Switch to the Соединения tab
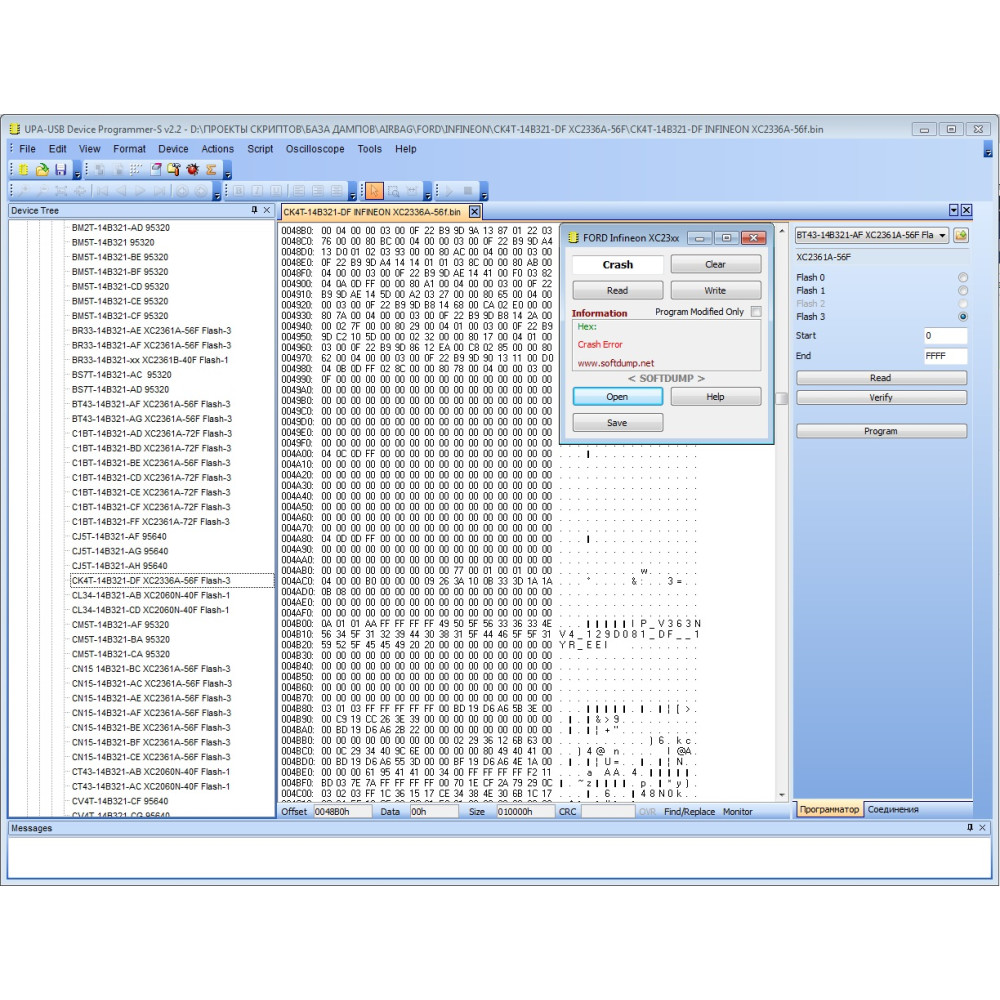The width and height of the screenshot is (1000, 1000). (893, 809)
